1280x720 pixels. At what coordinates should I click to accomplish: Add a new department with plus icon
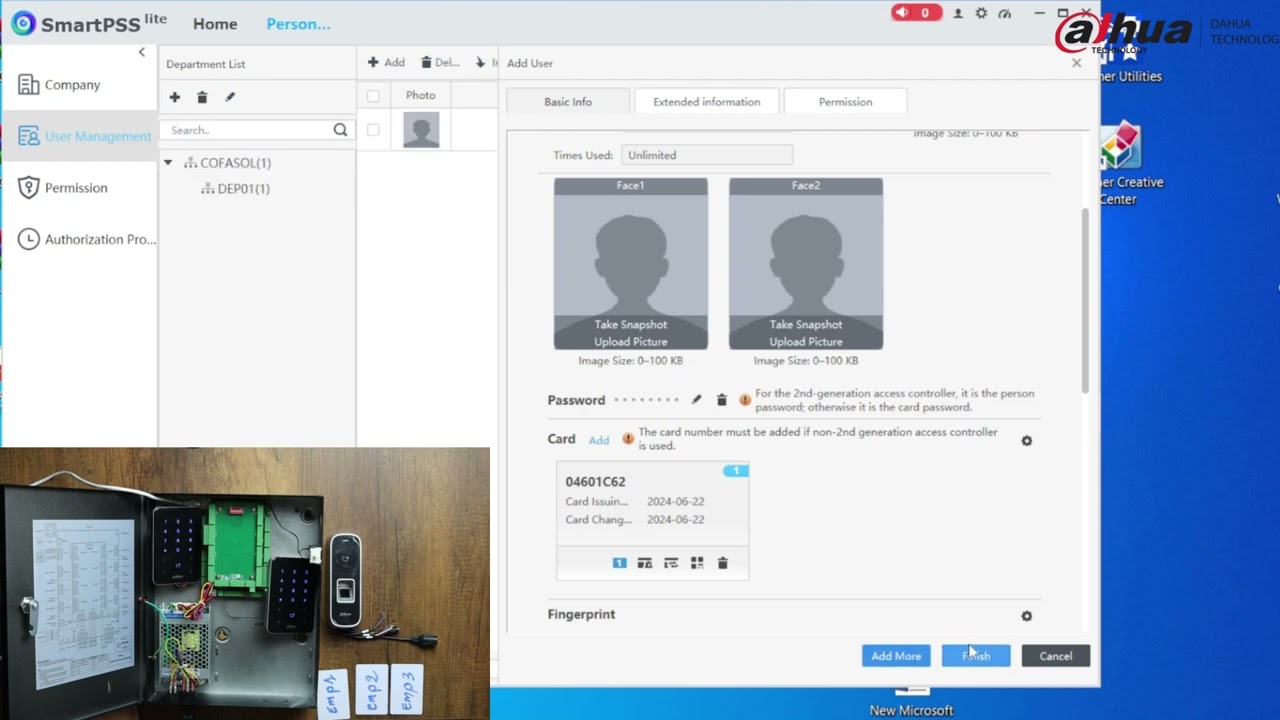175,97
